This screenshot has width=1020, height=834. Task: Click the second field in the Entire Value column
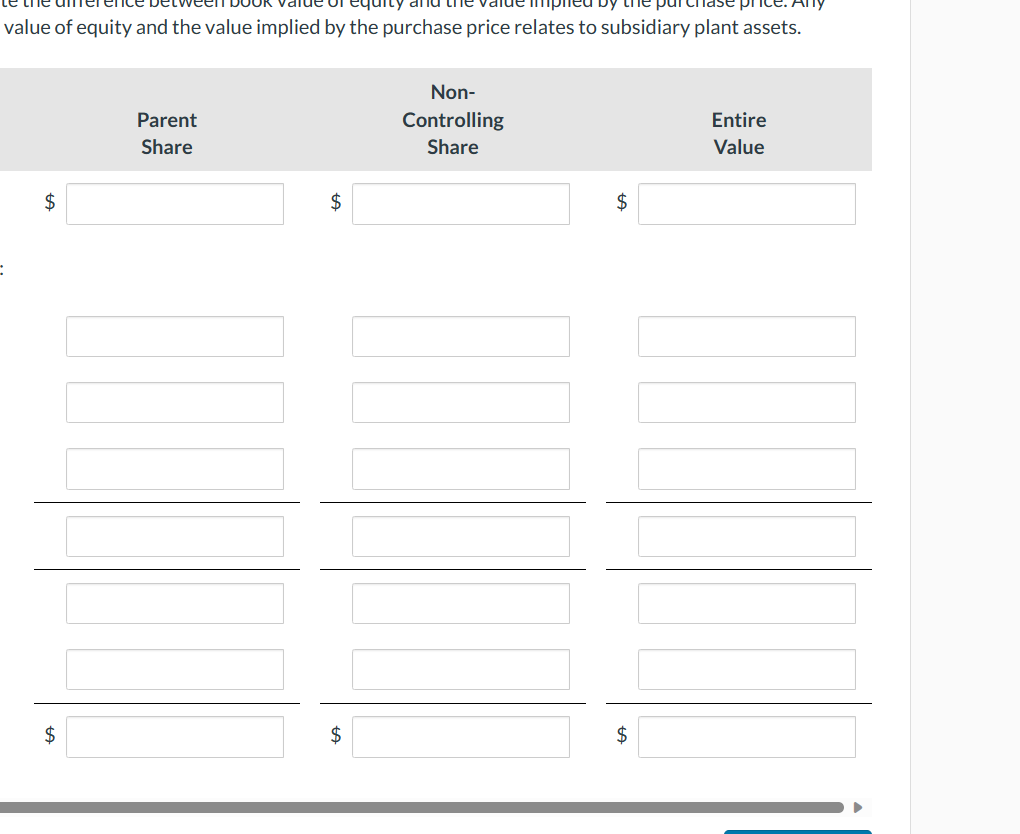tap(746, 402)
